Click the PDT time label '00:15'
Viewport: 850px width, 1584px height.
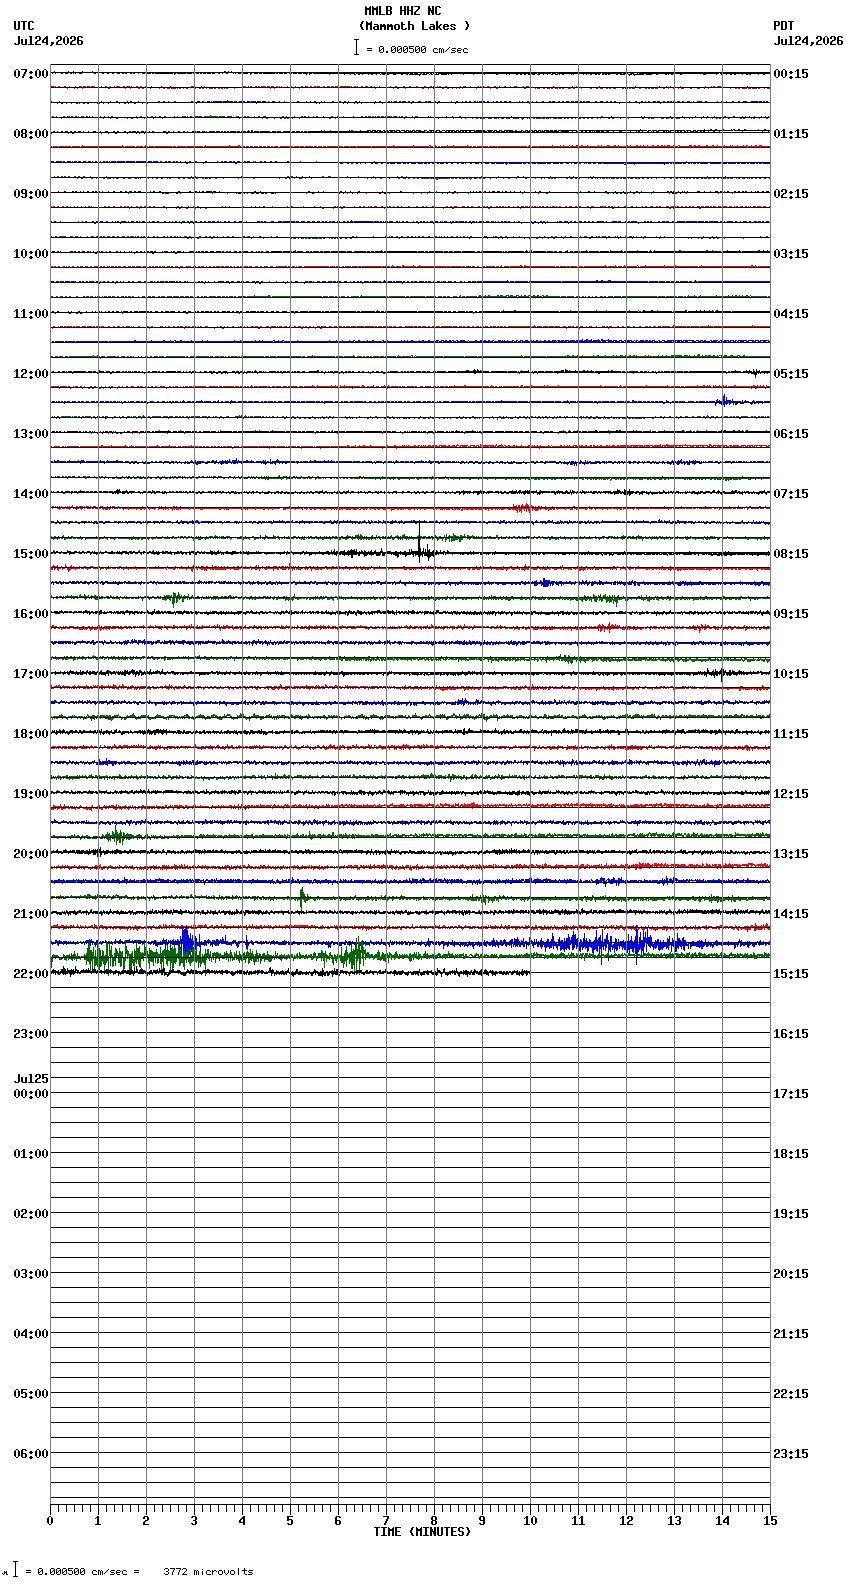791,74
